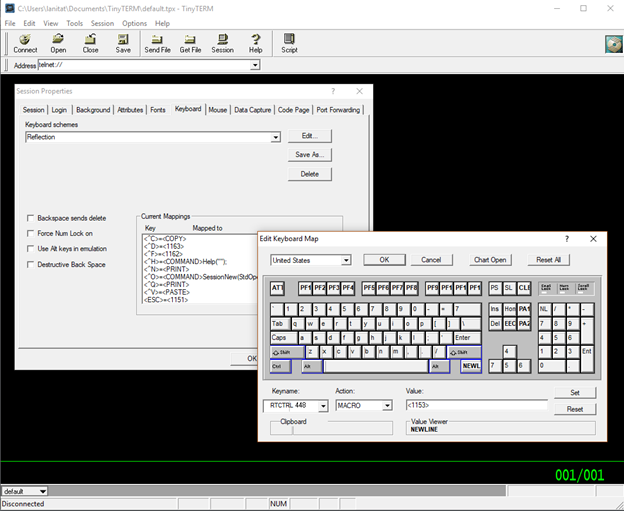Select the Enter key on keyboard map
The image size is (624, 511).
click(467, 338)
